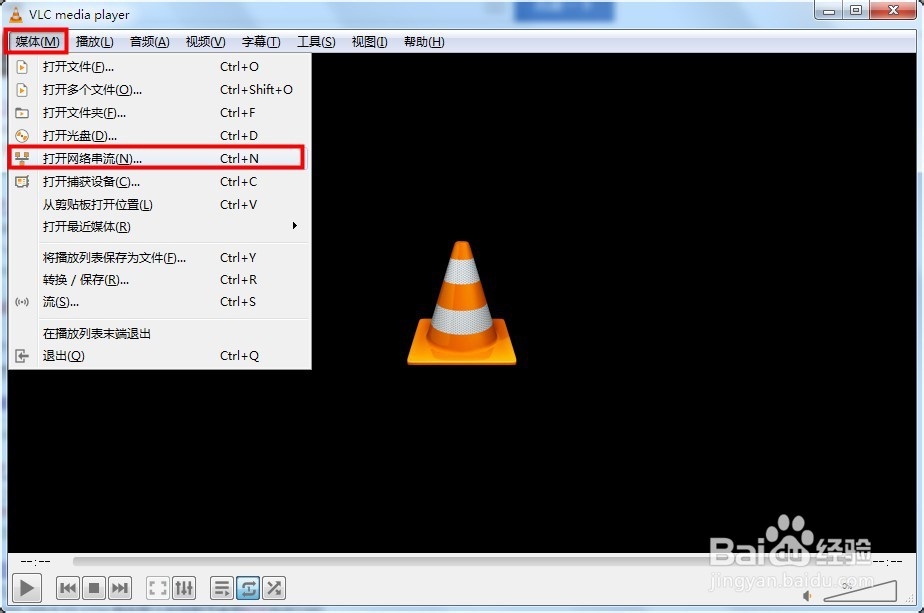The image size is (924, 613).
Task: Open extended settings equalizer button
Action: coord(184,588)
